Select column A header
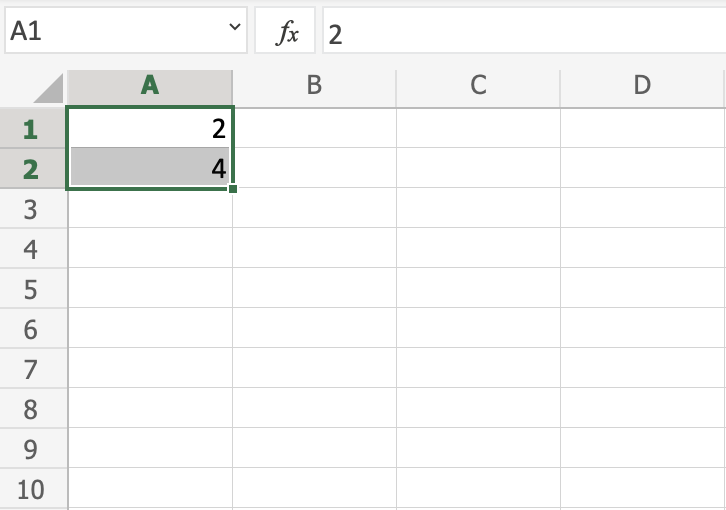726x510 pixels. pyautogui.click(x=150, y=85)
